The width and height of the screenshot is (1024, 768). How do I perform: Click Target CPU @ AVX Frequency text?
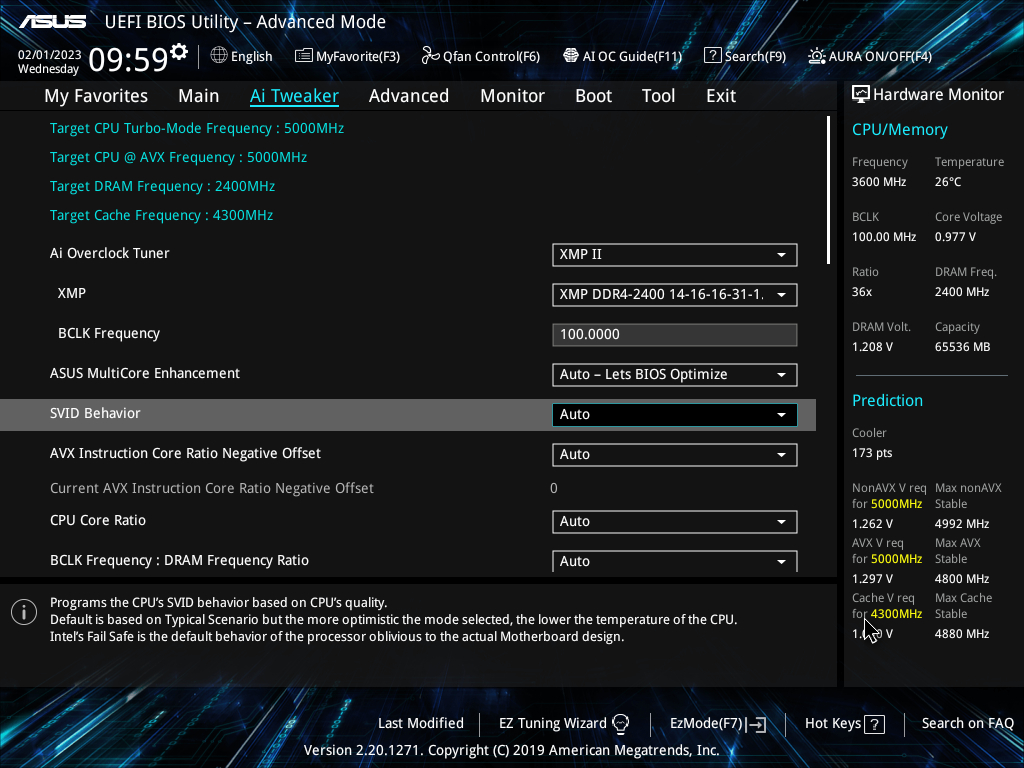[x=178, y=157]
